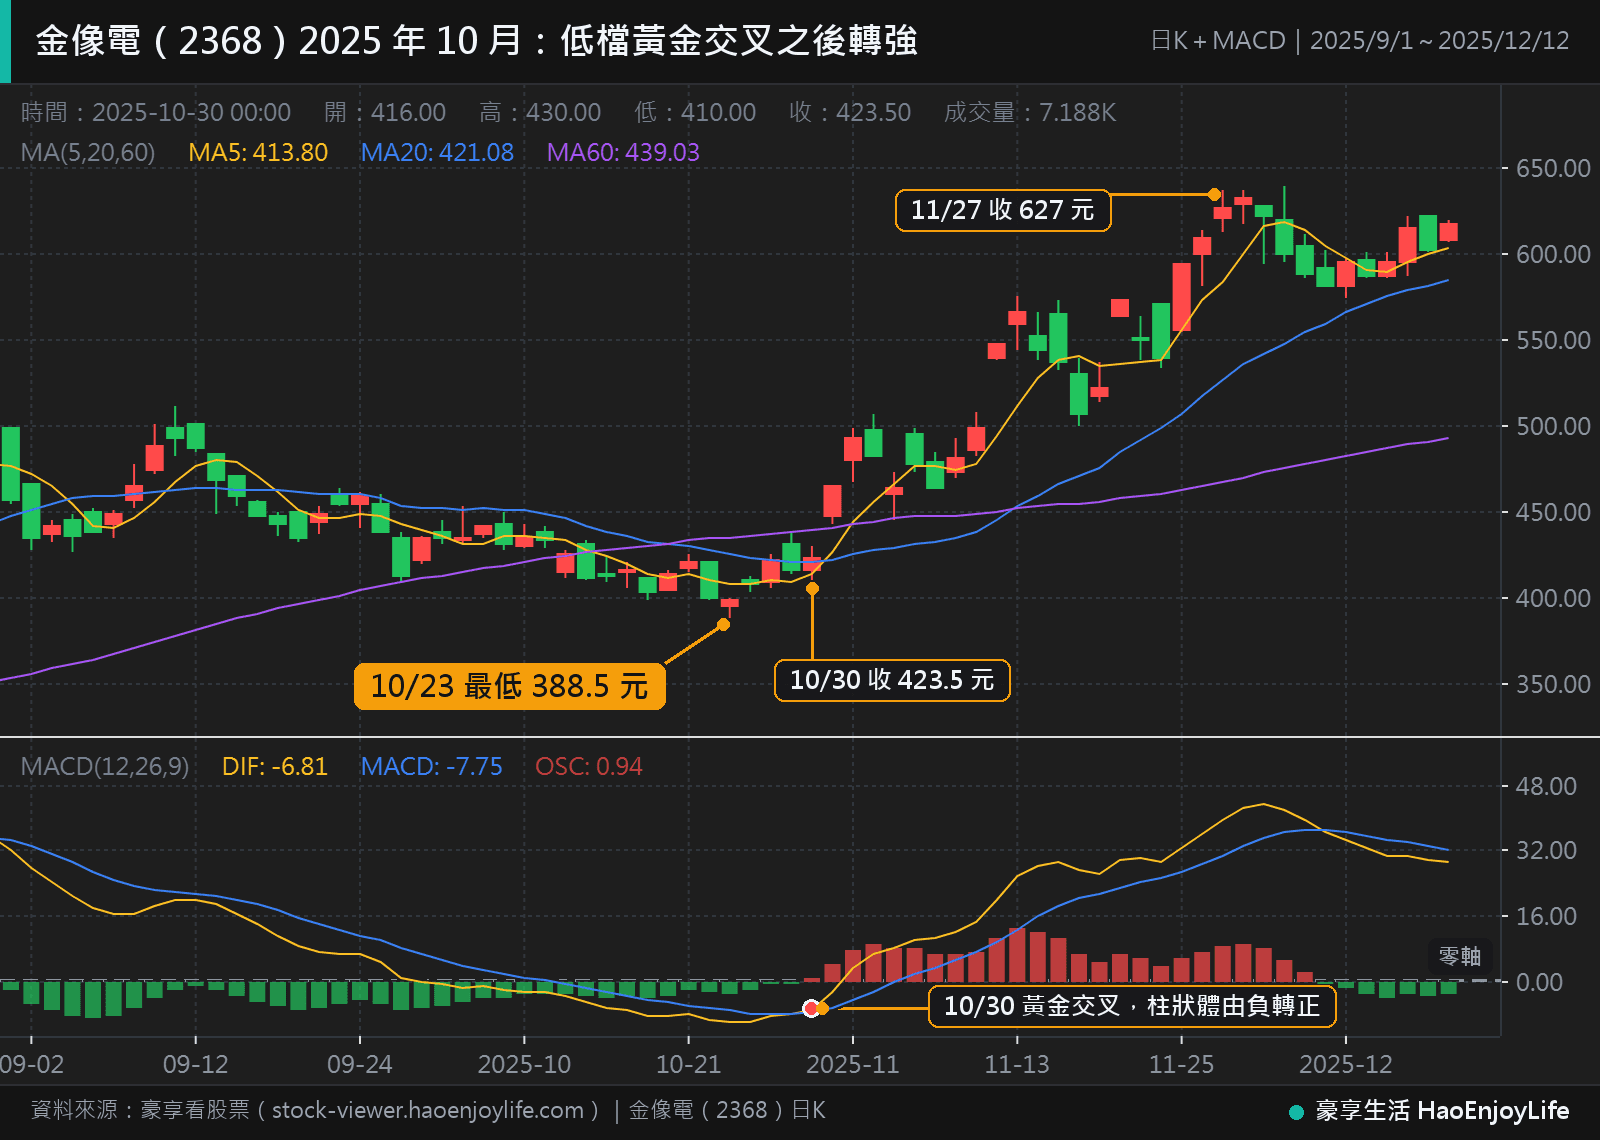This screenshot has height=1140, width=1600.
Task: Click the 500.00 price axis label
Action: click(x=1553, y=426)
